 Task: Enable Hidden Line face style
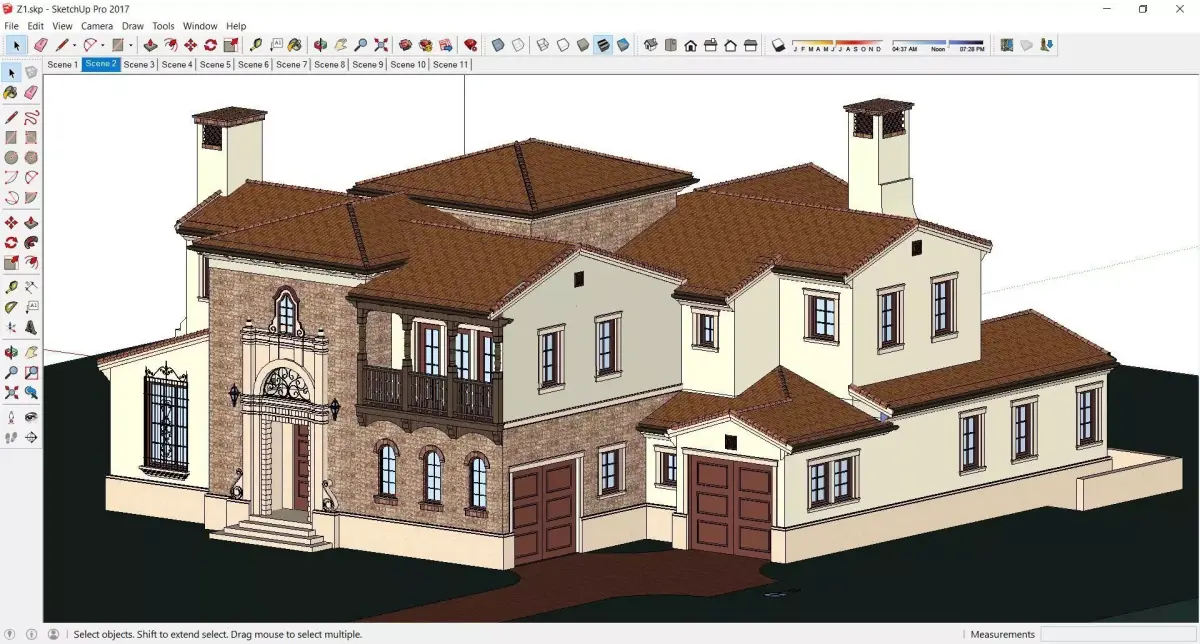[562, 45]
